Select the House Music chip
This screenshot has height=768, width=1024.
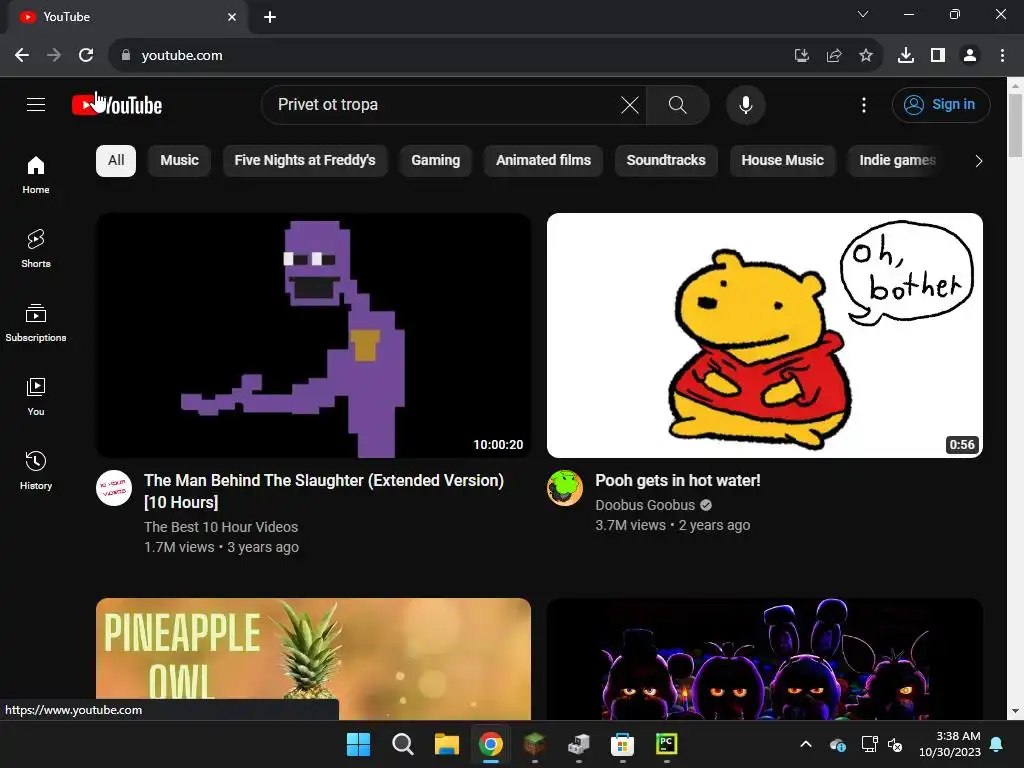pos(782,161)
